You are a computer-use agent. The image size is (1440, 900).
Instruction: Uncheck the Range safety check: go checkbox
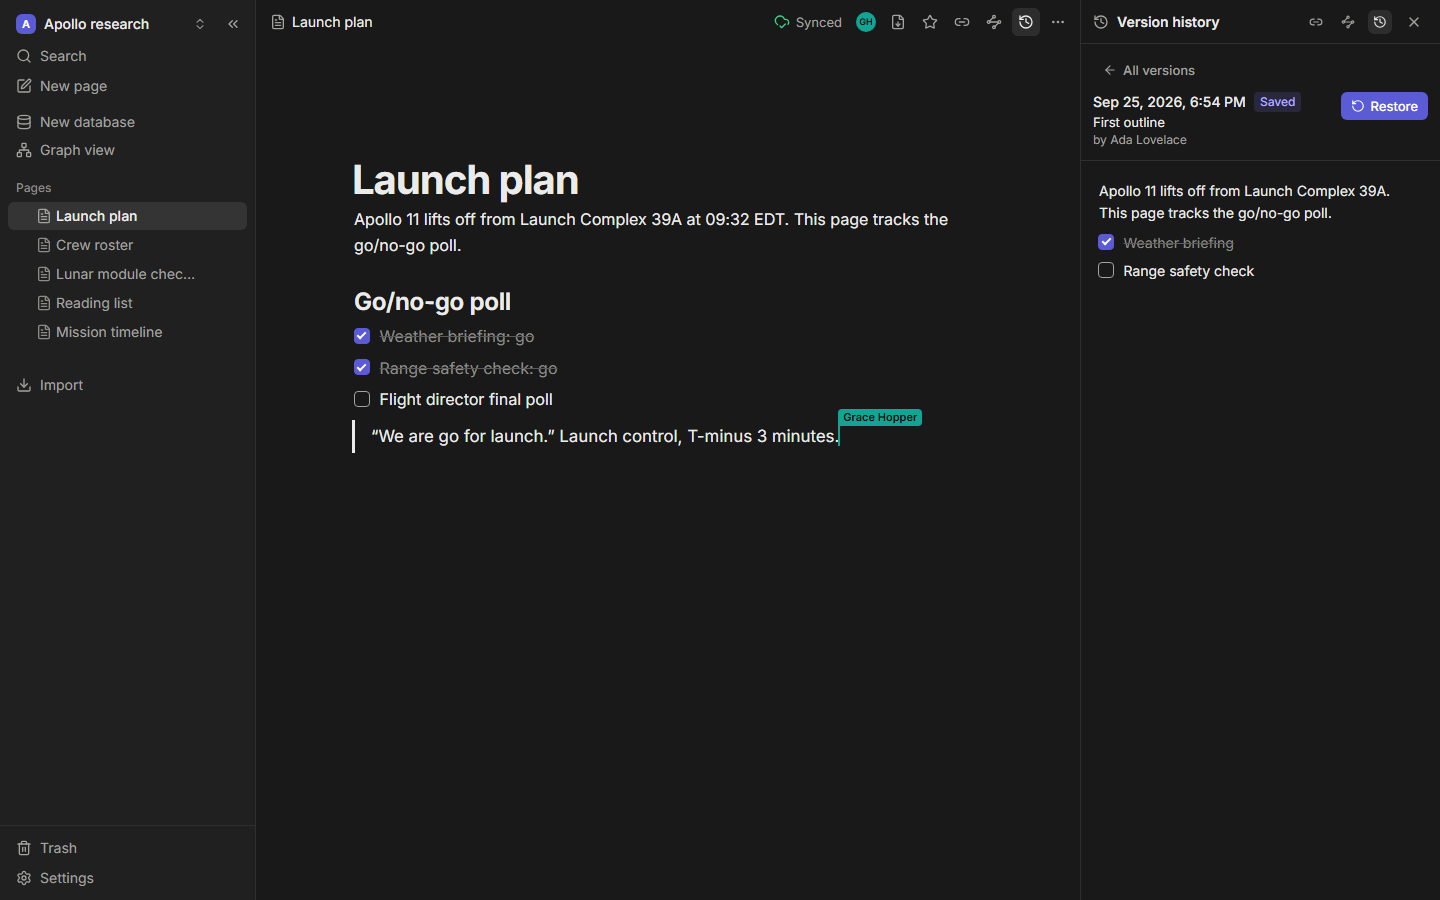[362, 367]
